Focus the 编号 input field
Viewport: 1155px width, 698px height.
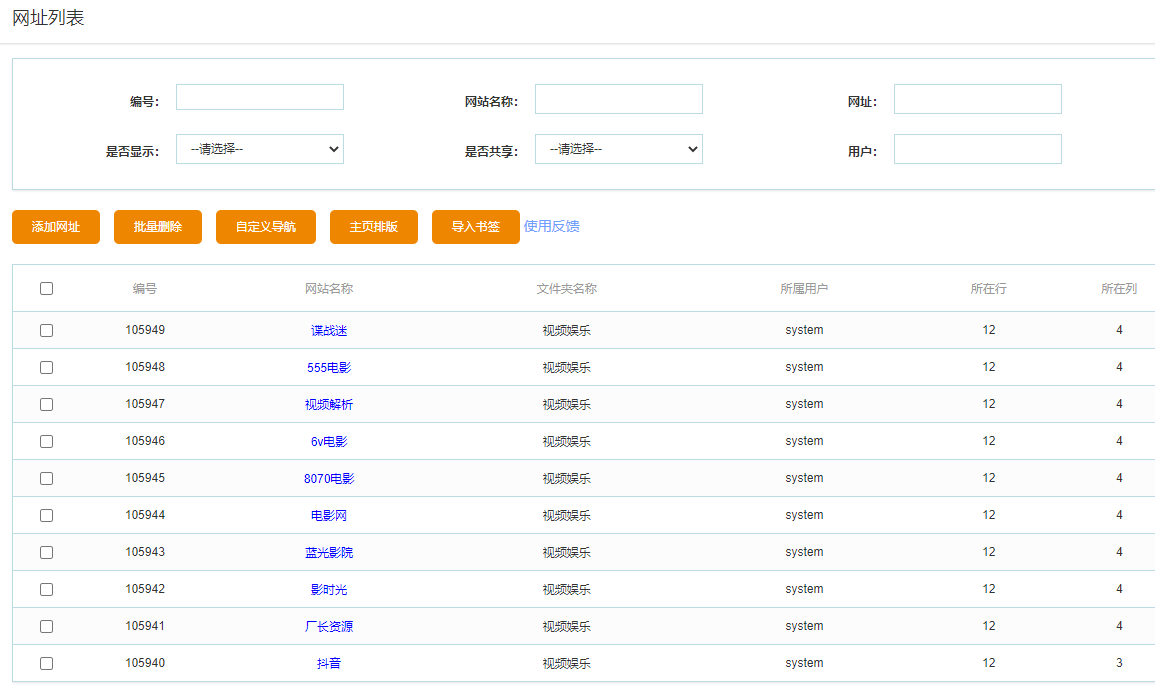point(260,98)
